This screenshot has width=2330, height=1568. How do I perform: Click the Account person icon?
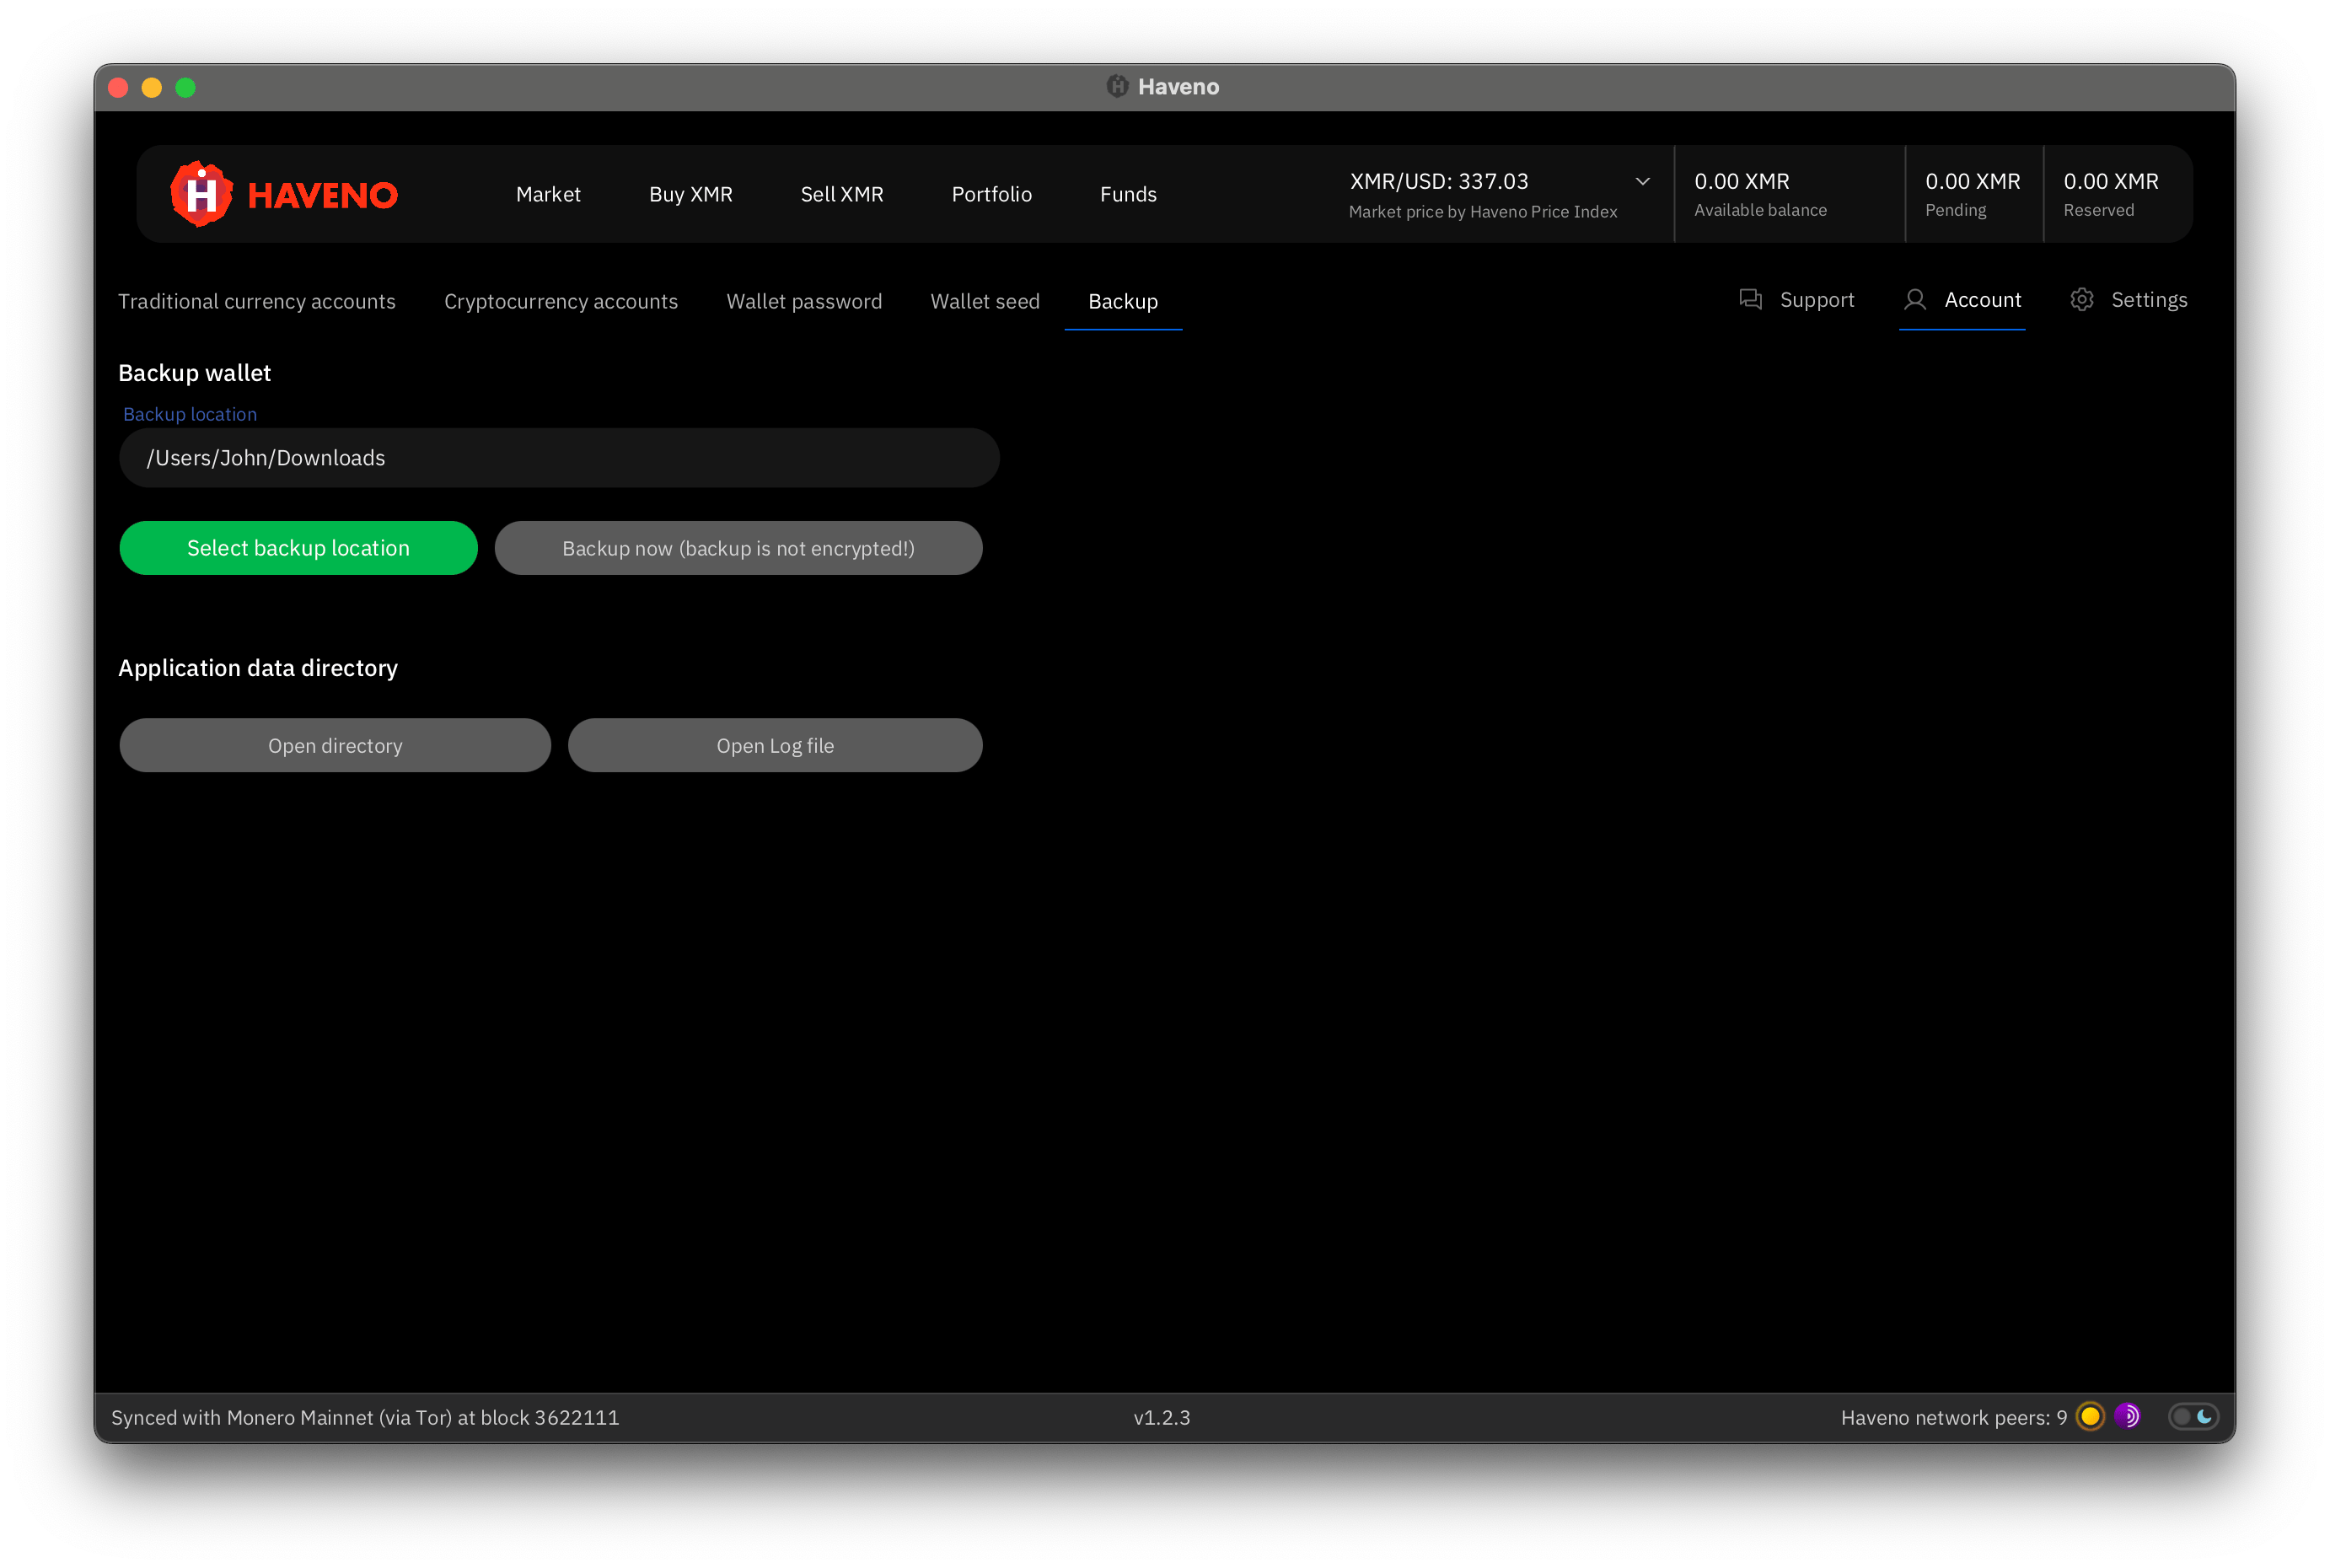(x=1915, y=299)
